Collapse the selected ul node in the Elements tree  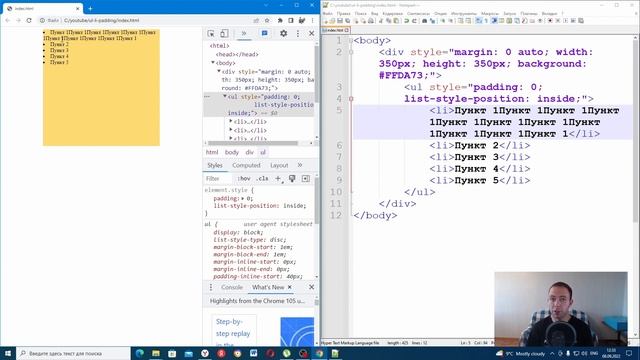(224, 96)
